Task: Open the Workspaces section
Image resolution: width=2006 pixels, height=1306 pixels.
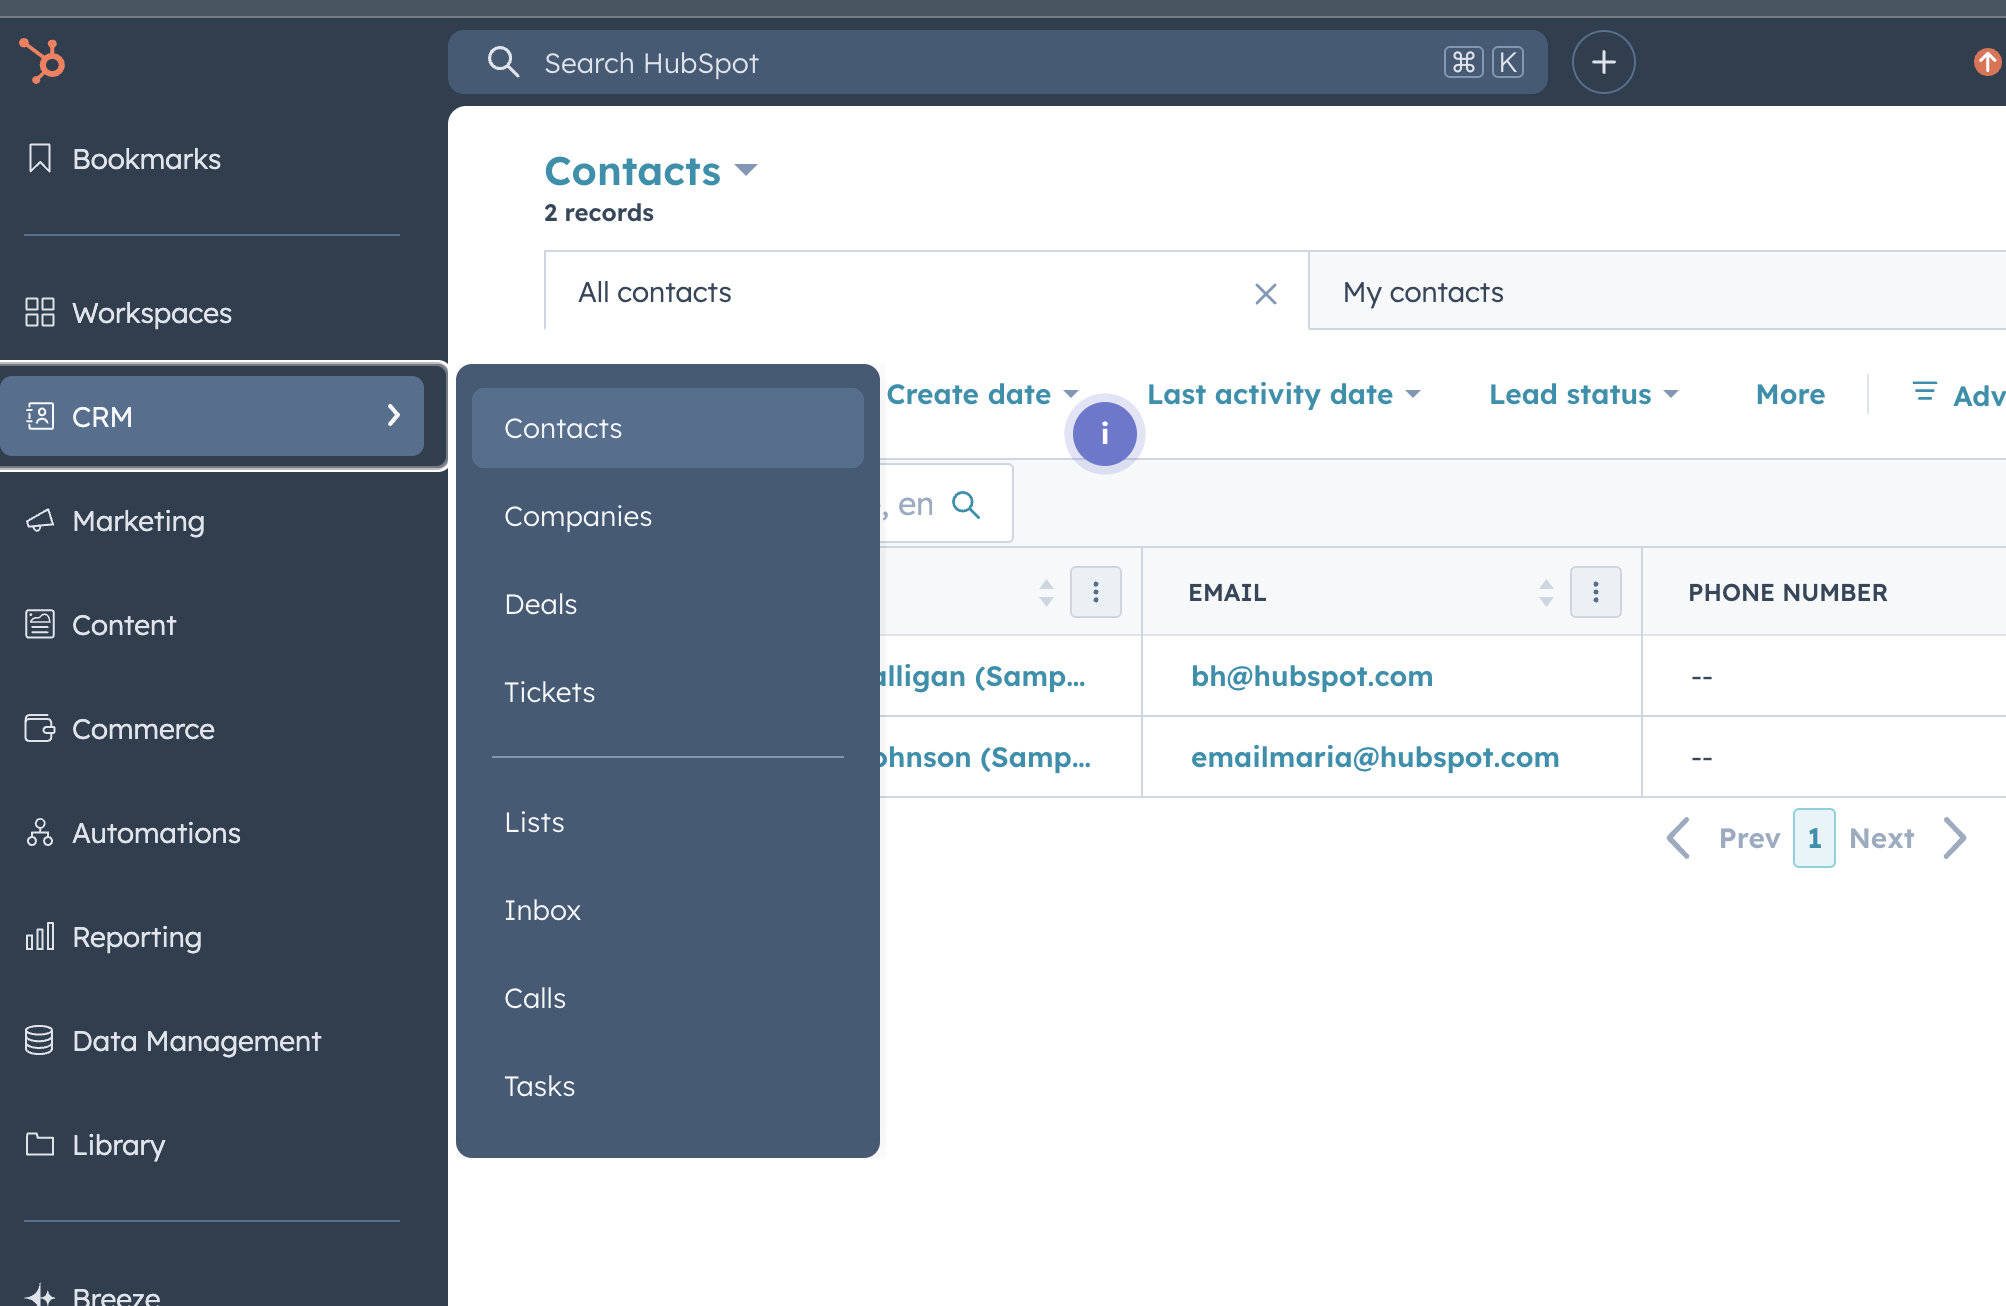Action: point(128,313)
